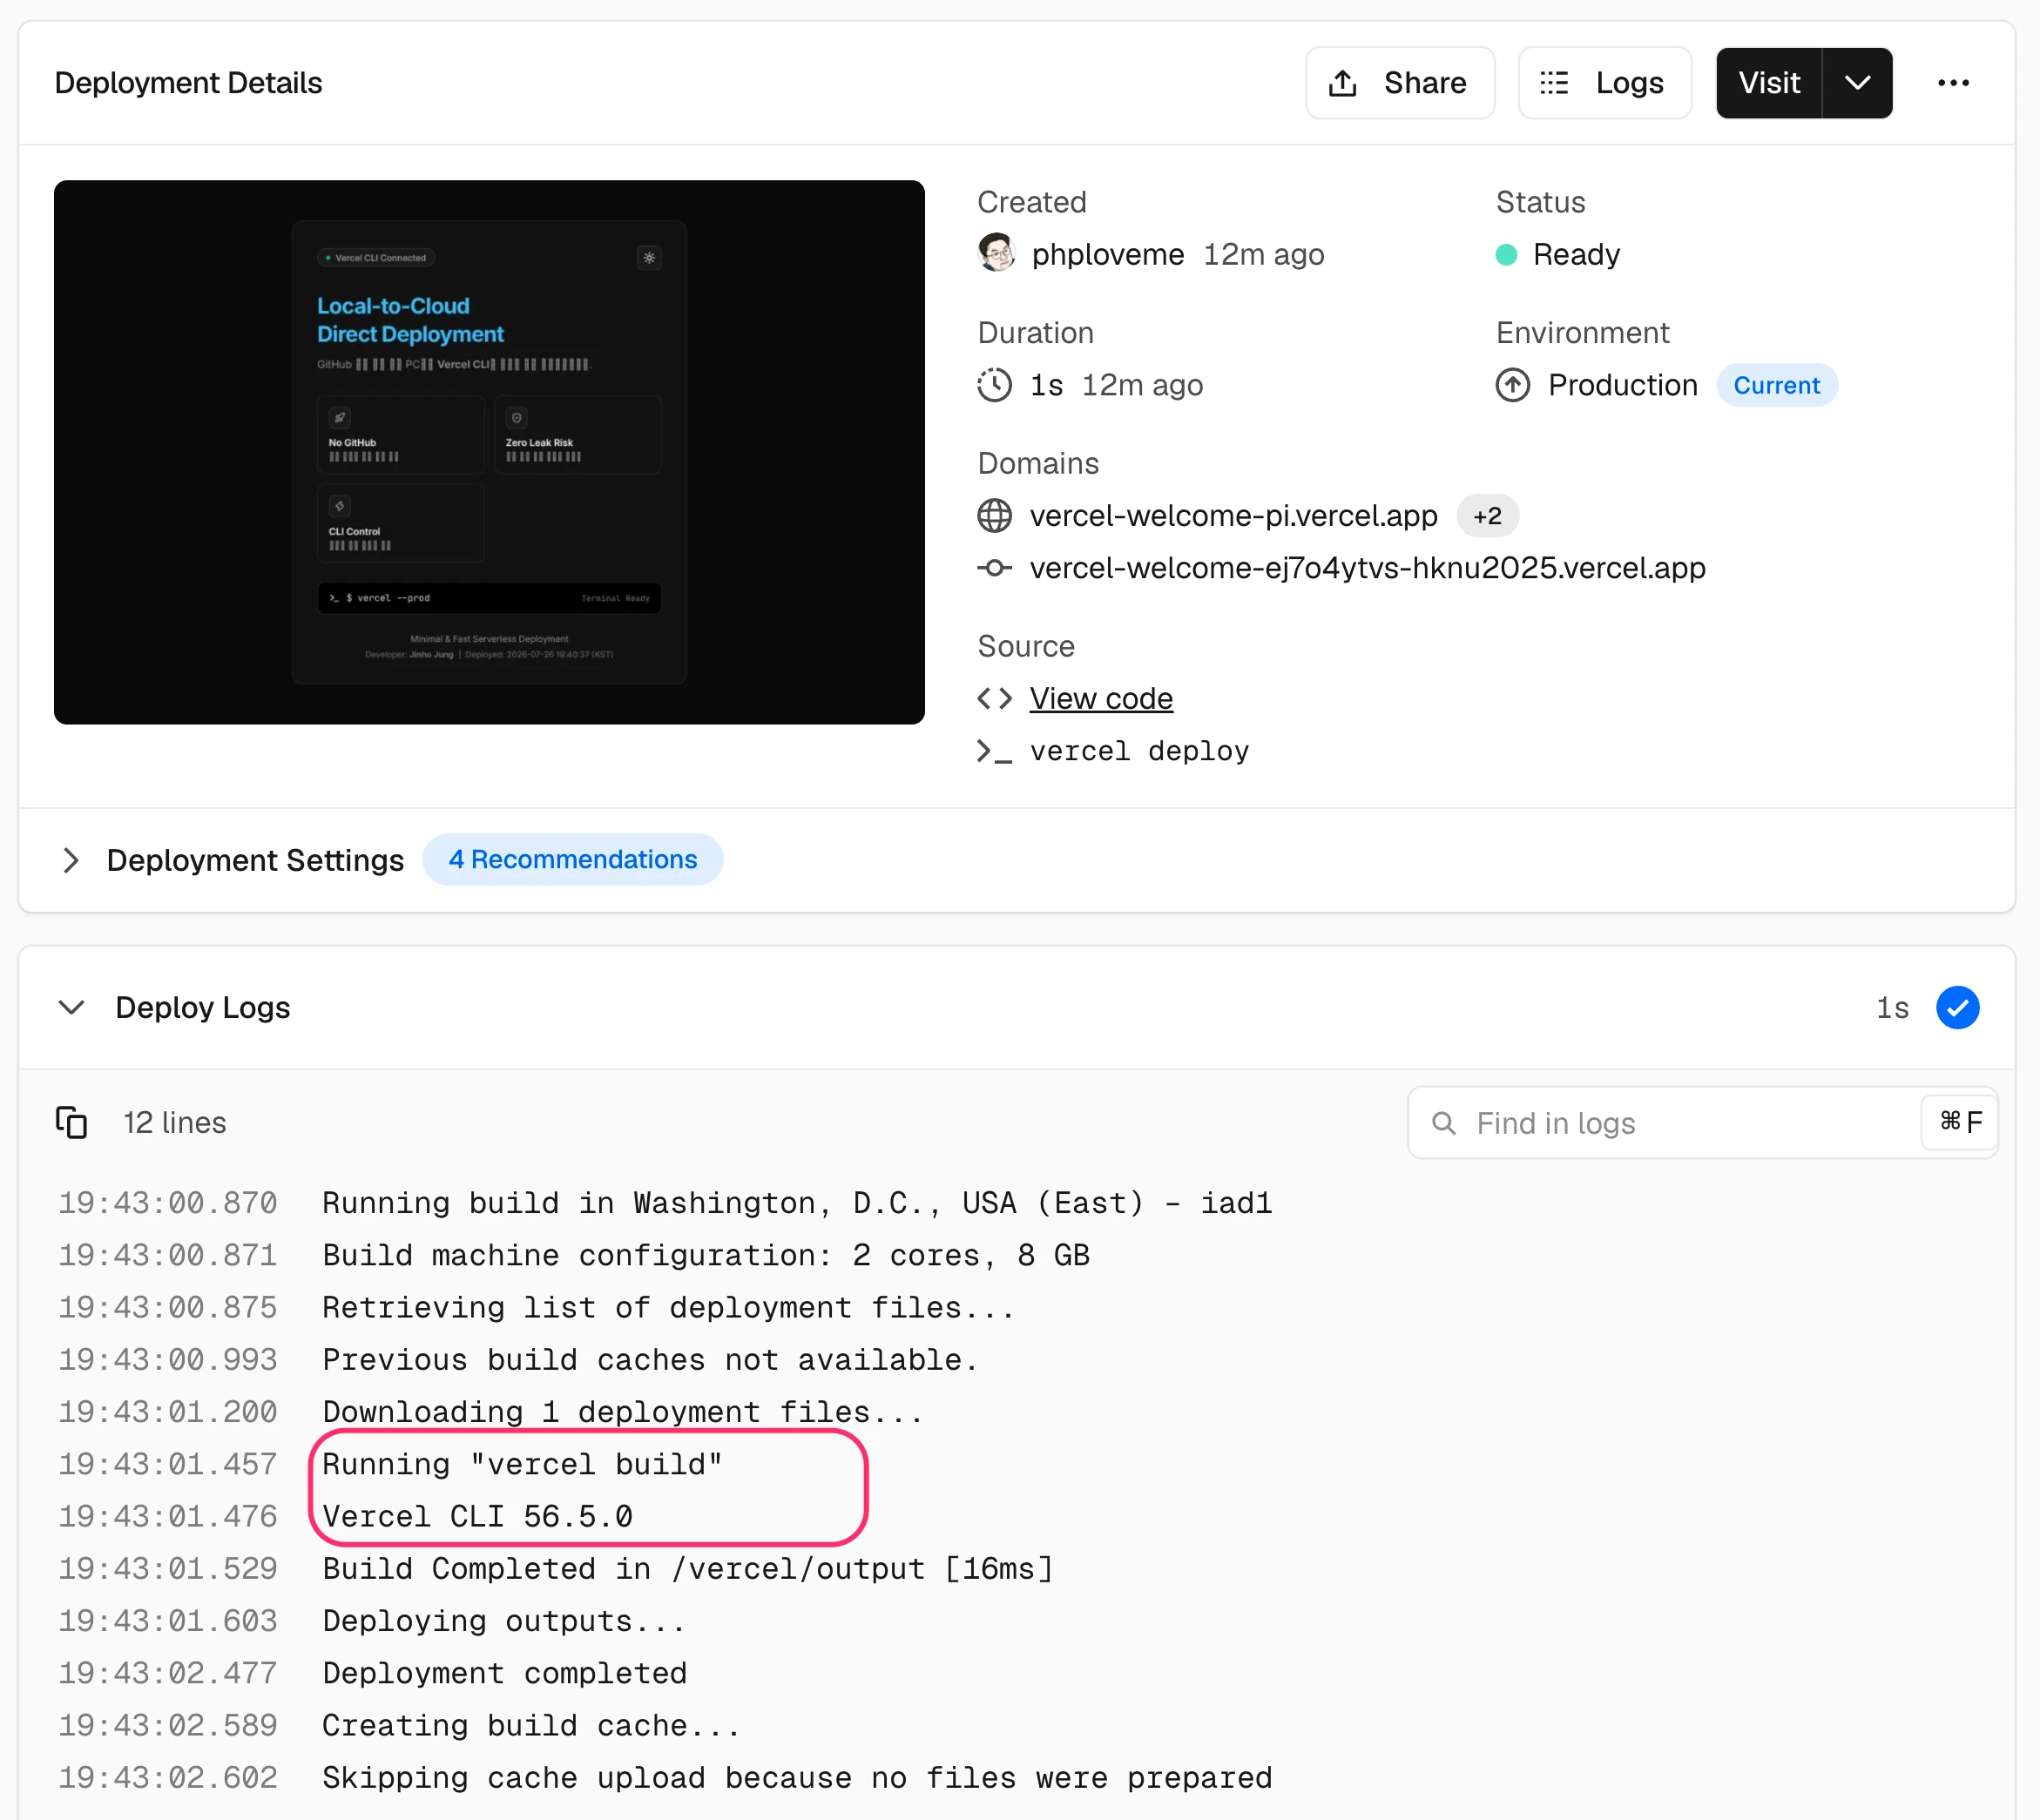Click the vercel deploy command text
The width and height of the screenshot is (2040, 1820).
coord(1139,751)
